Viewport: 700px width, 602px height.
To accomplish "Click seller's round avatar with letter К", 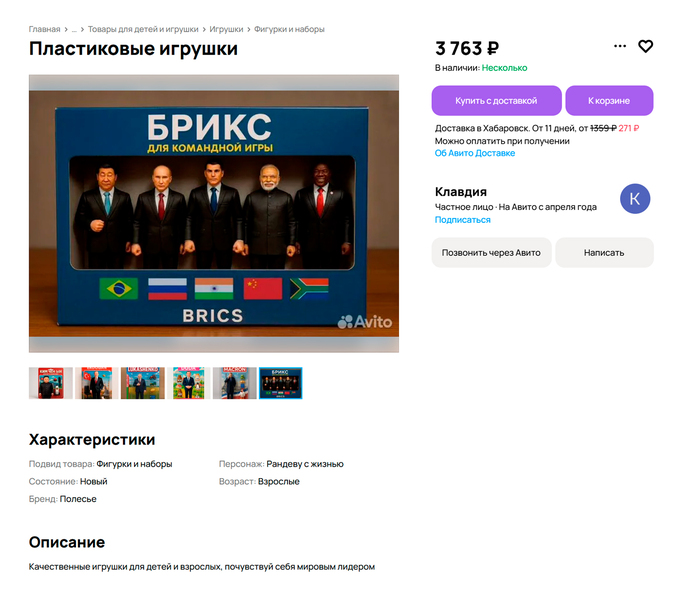I will [x=635, y=199].
